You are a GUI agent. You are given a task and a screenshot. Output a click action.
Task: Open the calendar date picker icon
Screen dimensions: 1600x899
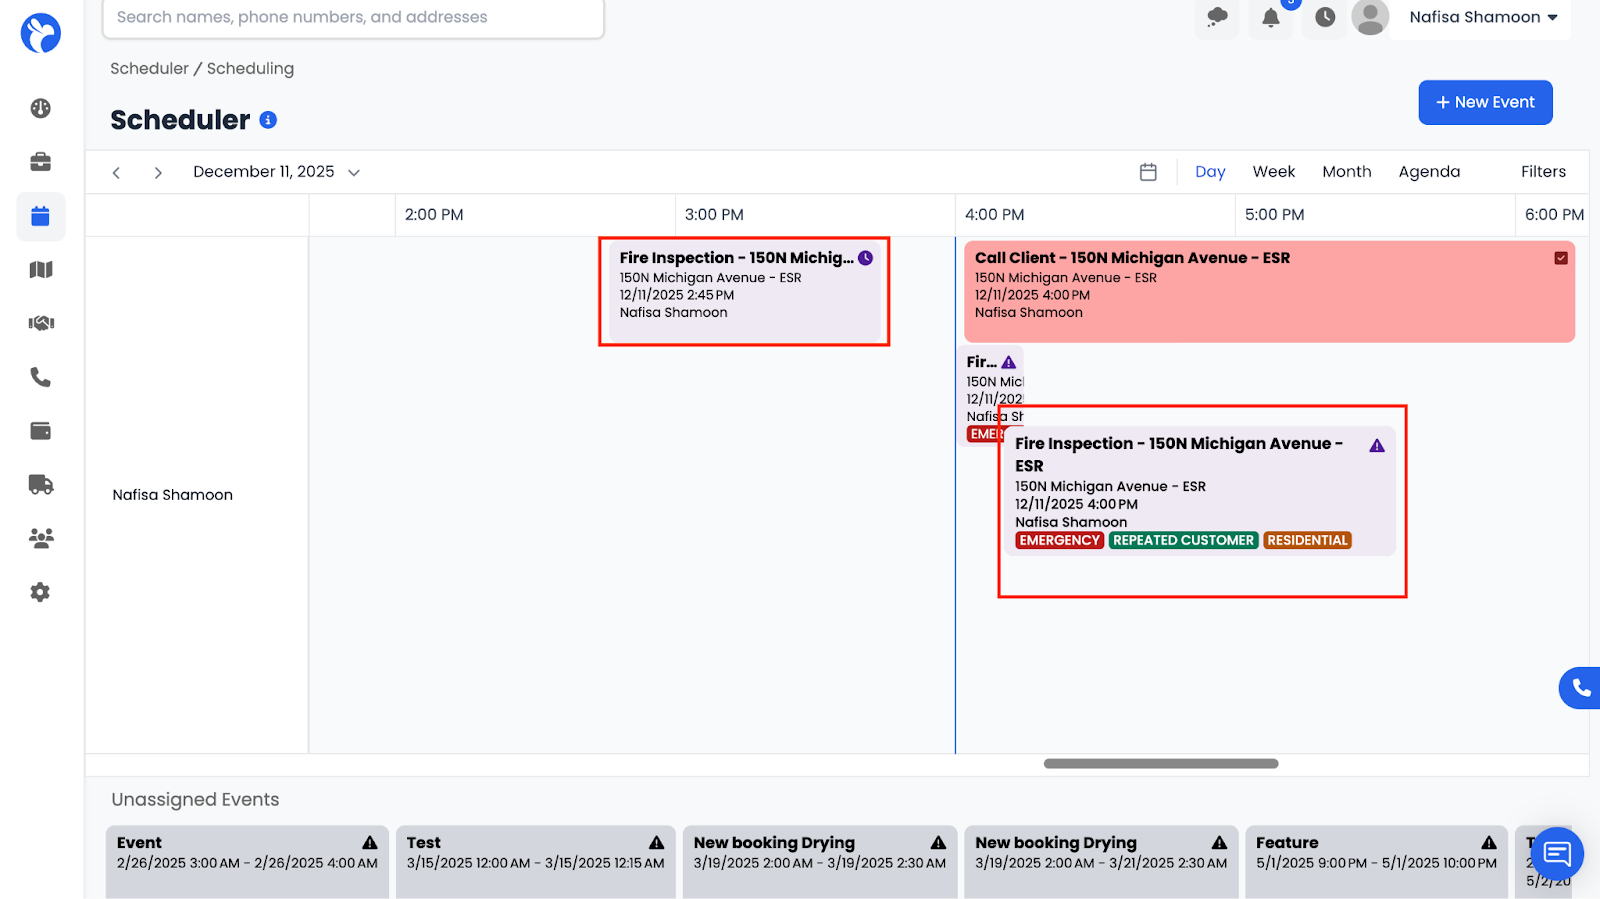point(1148,172)
